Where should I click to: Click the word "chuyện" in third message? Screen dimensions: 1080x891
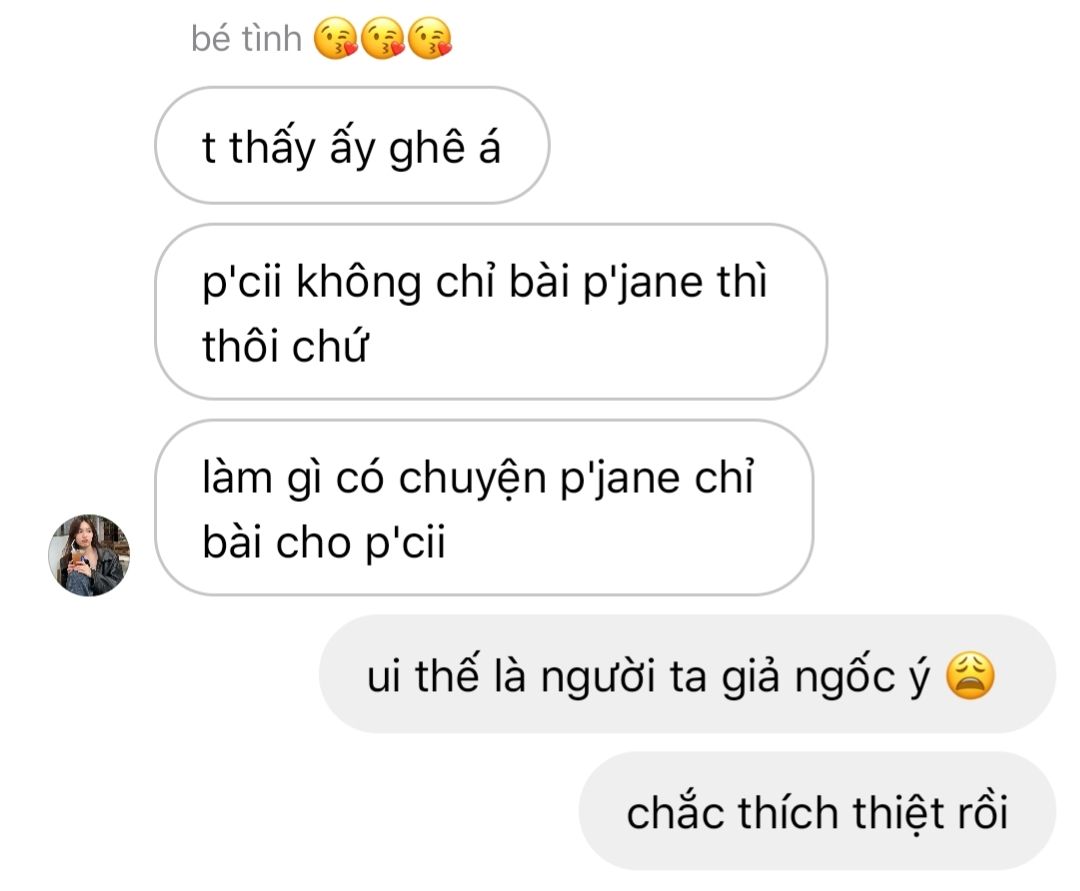(472, 478)
